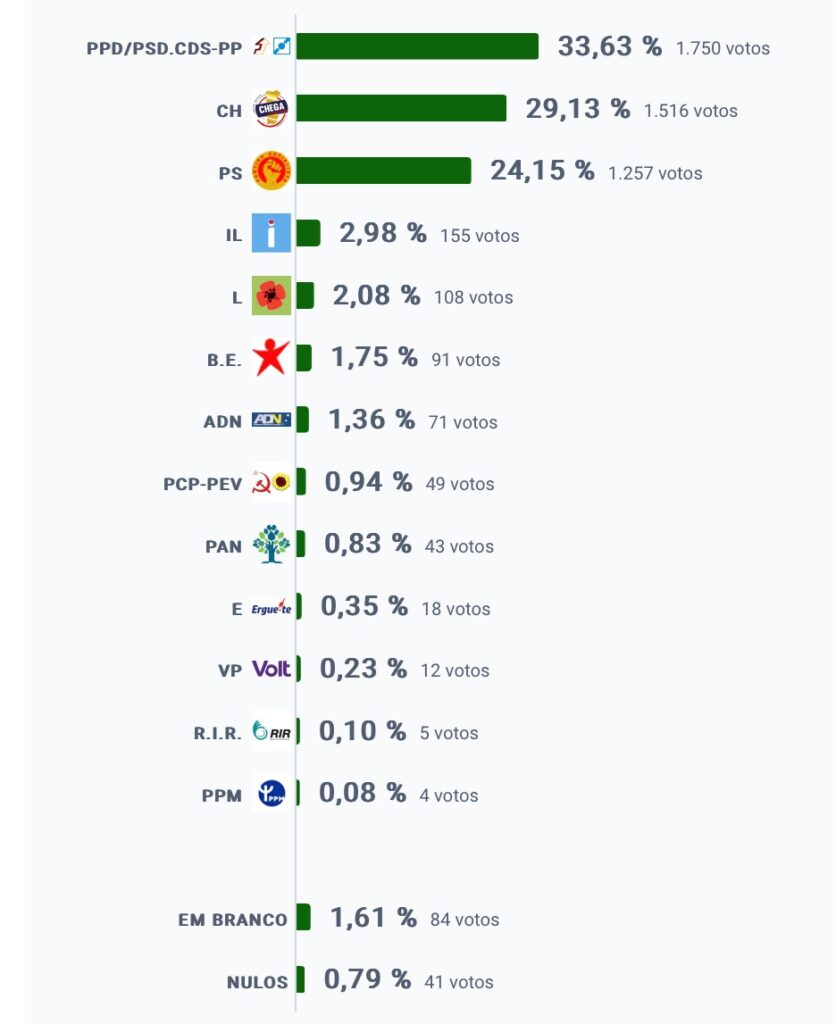
Task: Click the PCP-PEV hammer and sunflower logo
Action: point(271,482)
